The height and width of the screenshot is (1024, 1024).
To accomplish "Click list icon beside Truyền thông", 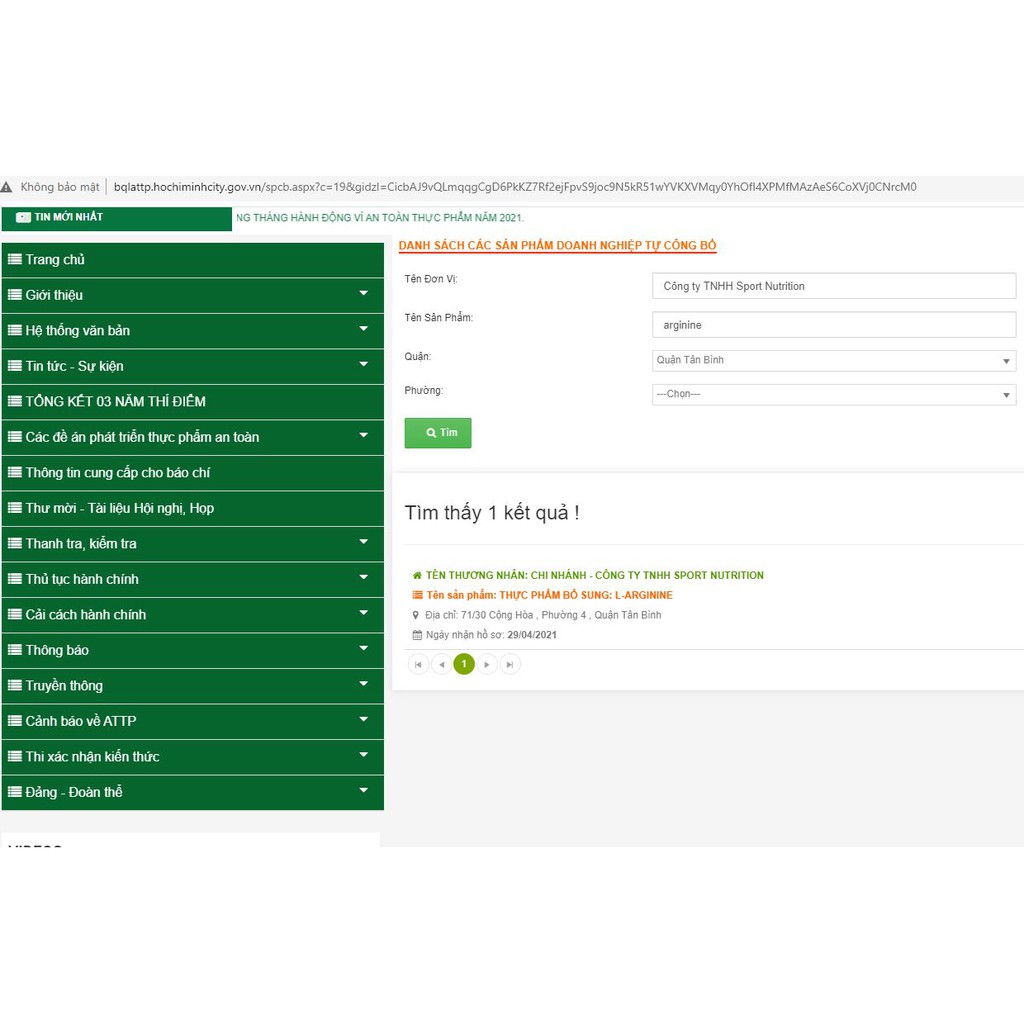I will (x=14, y=685).
